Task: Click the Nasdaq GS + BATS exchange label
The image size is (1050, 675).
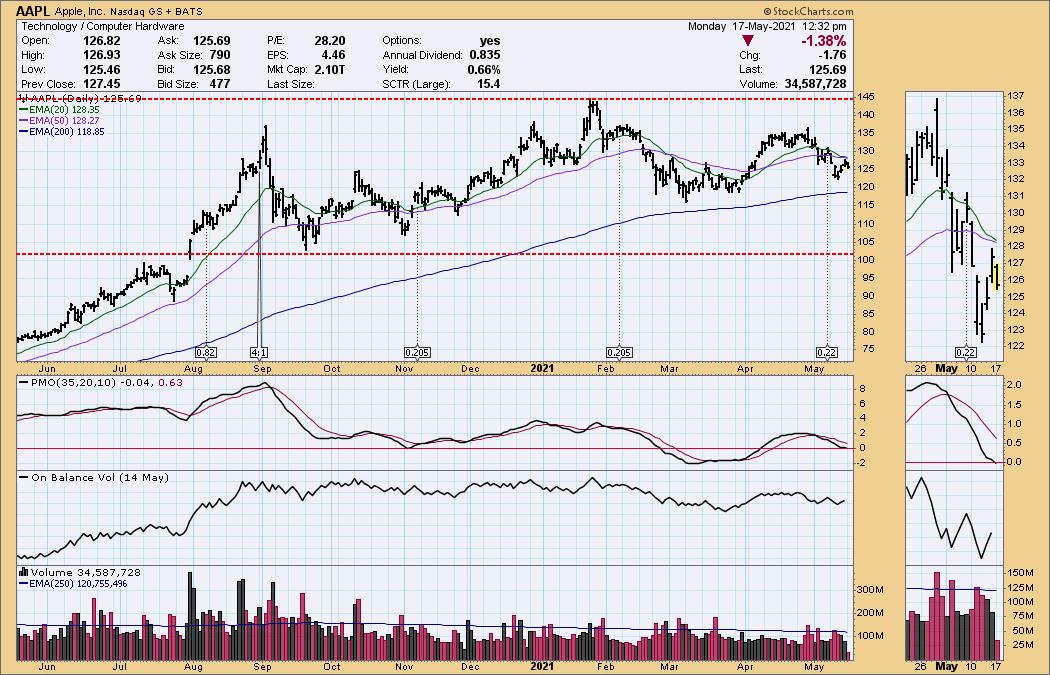Action: click(154, 11)
